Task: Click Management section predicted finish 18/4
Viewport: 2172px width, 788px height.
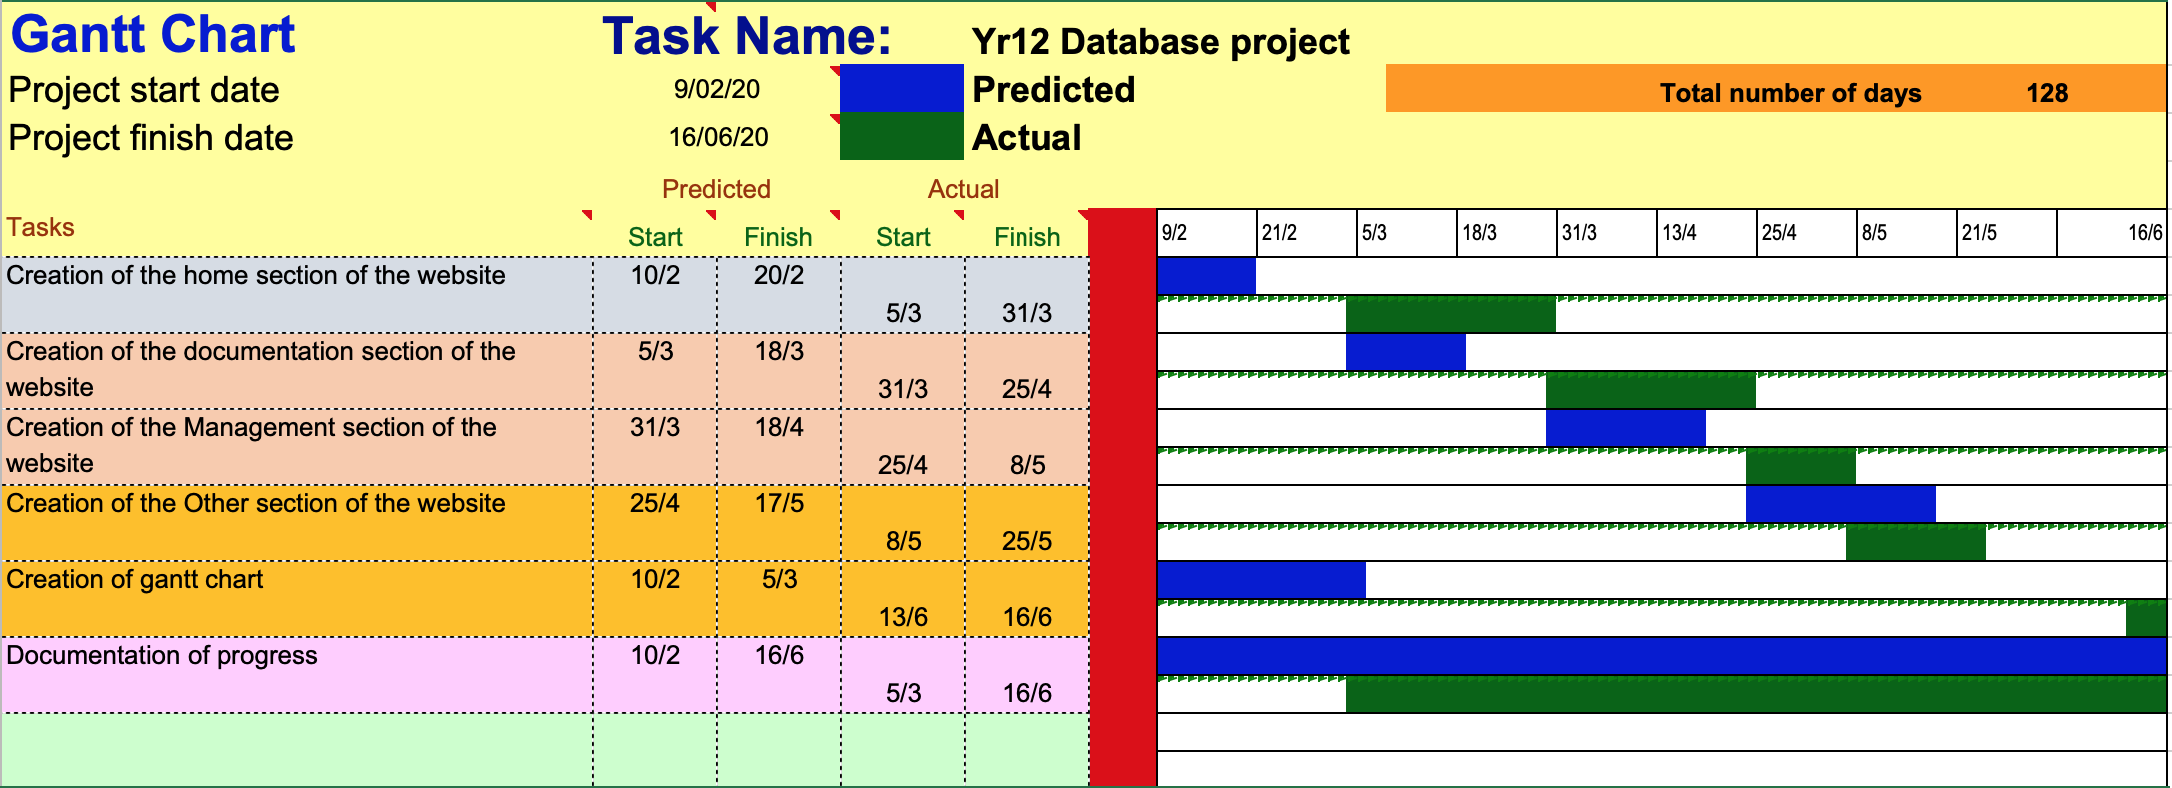Action: 779,427
